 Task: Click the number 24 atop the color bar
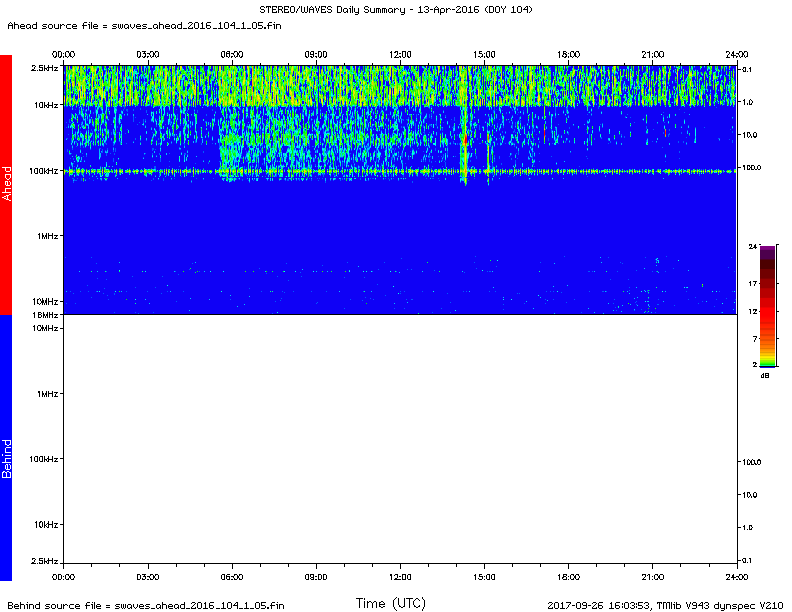point(753,245)
